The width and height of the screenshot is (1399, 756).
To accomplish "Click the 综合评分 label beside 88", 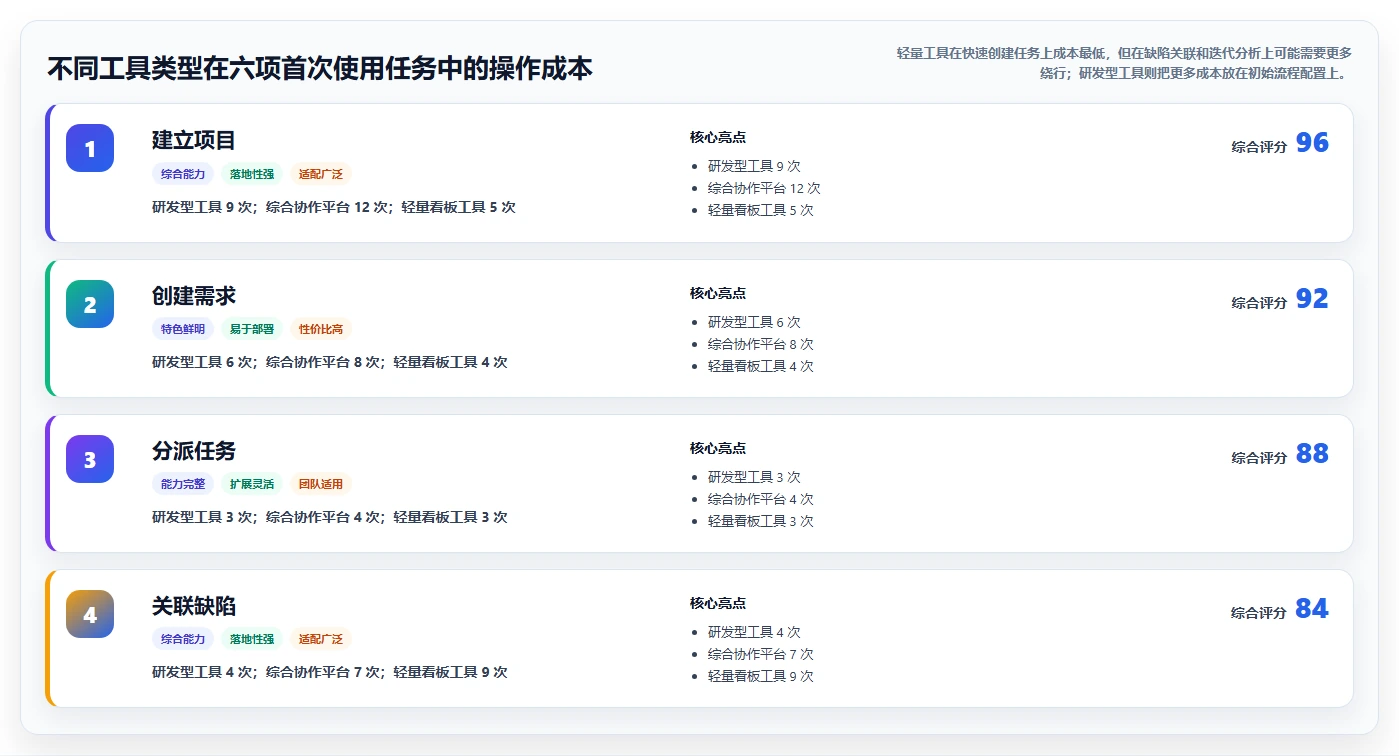I will [x=1259, y=458].
